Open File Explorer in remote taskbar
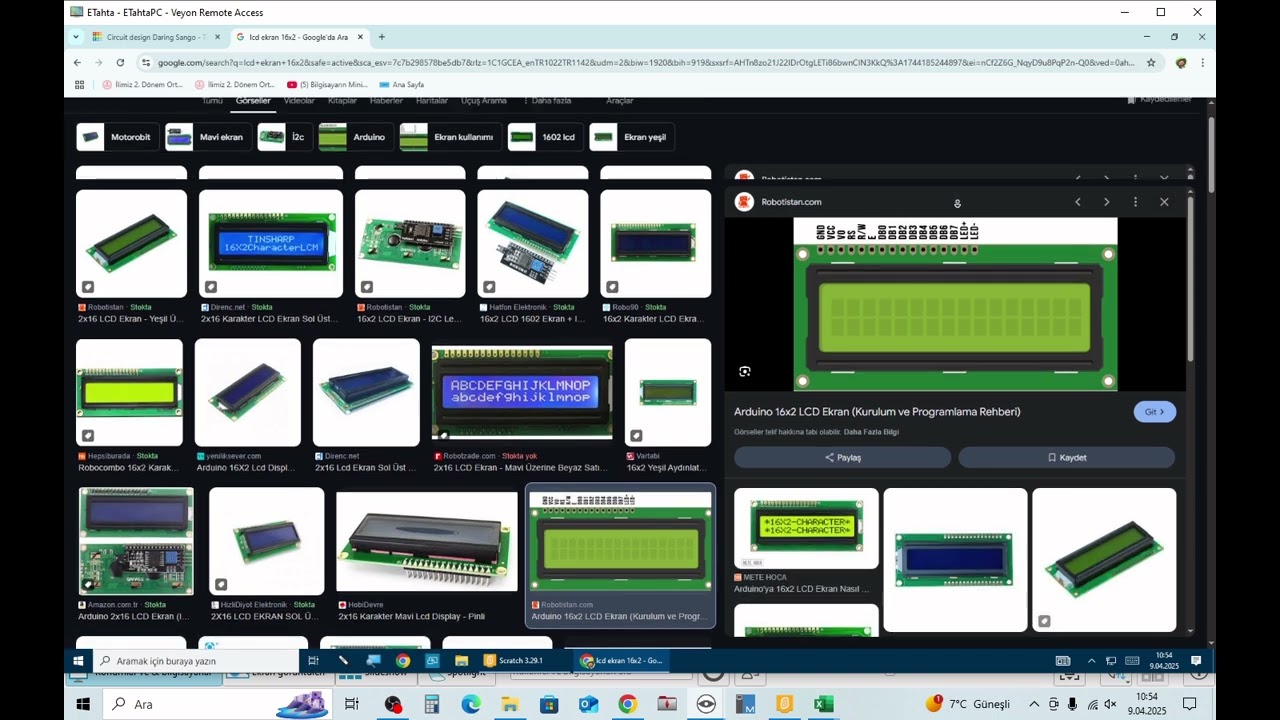The image size is (1280, 720). (461, 661)
